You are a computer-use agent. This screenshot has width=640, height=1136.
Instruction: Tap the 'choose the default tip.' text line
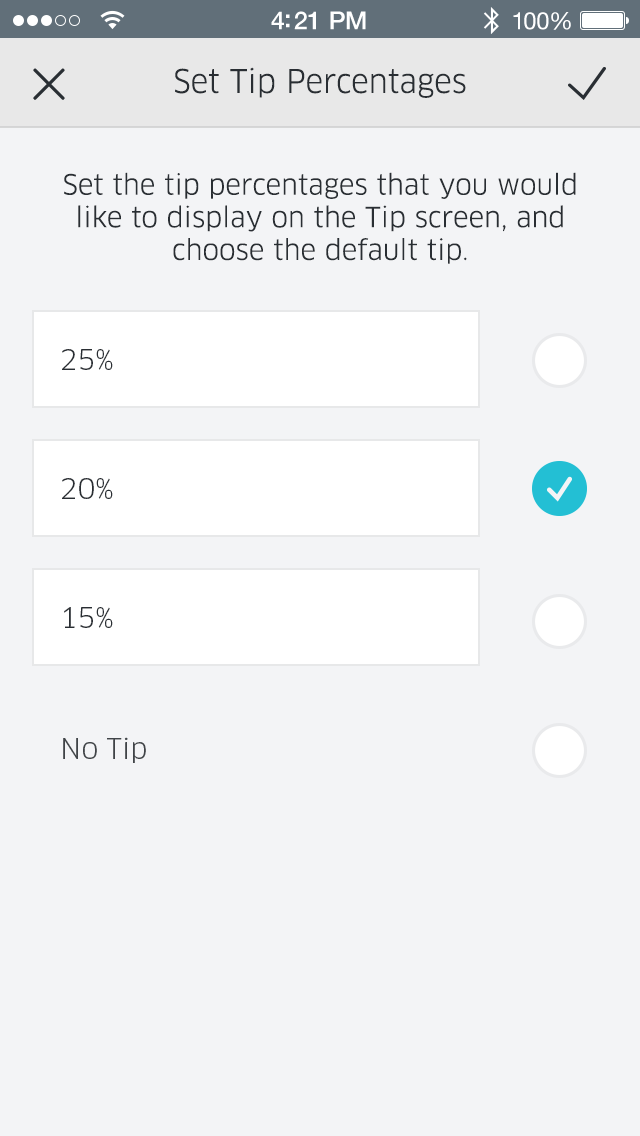click(x=320, y=250)
